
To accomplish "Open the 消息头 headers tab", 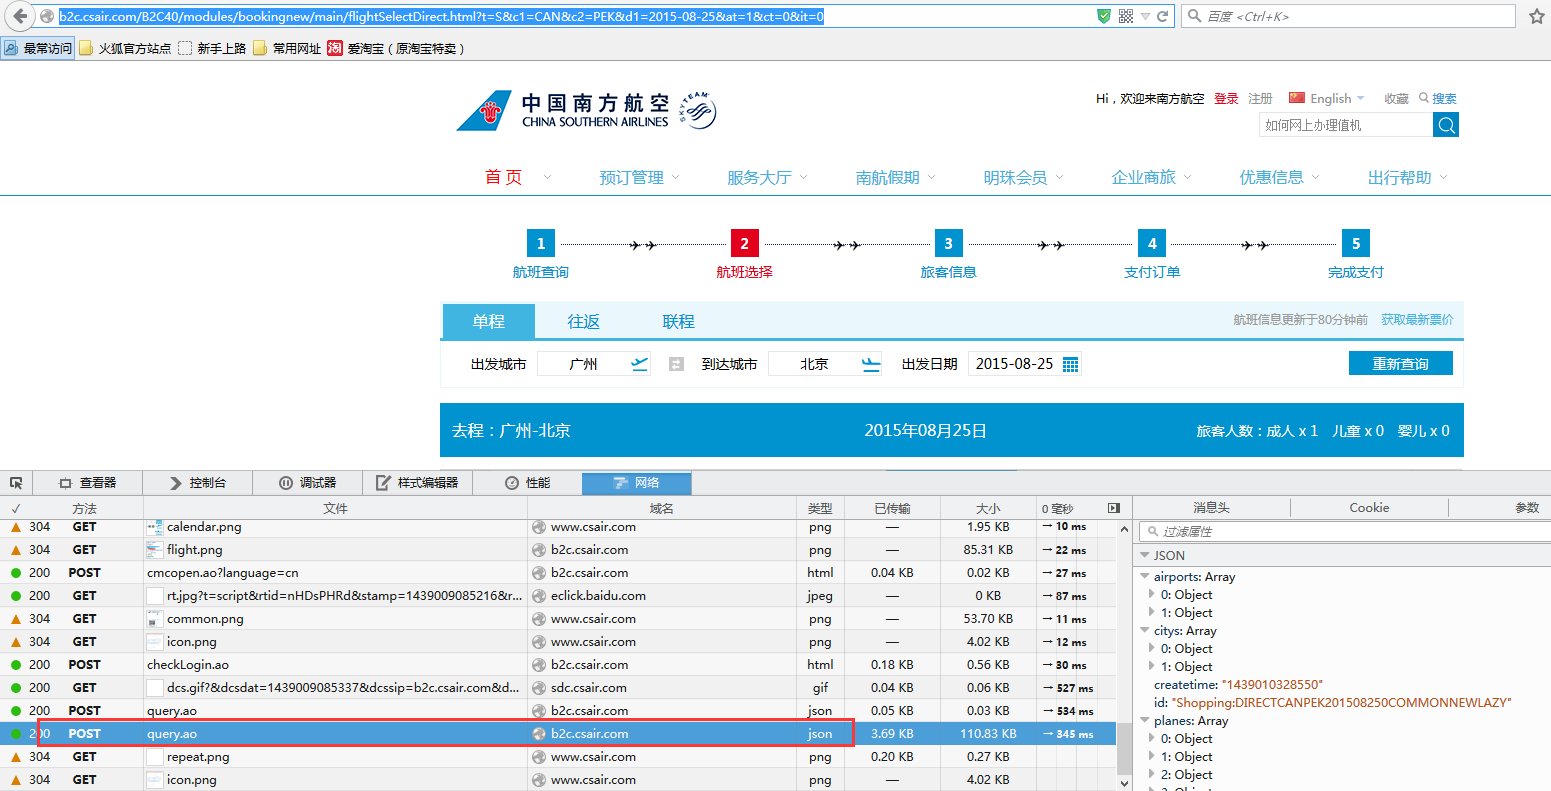I will point(1211,507).
